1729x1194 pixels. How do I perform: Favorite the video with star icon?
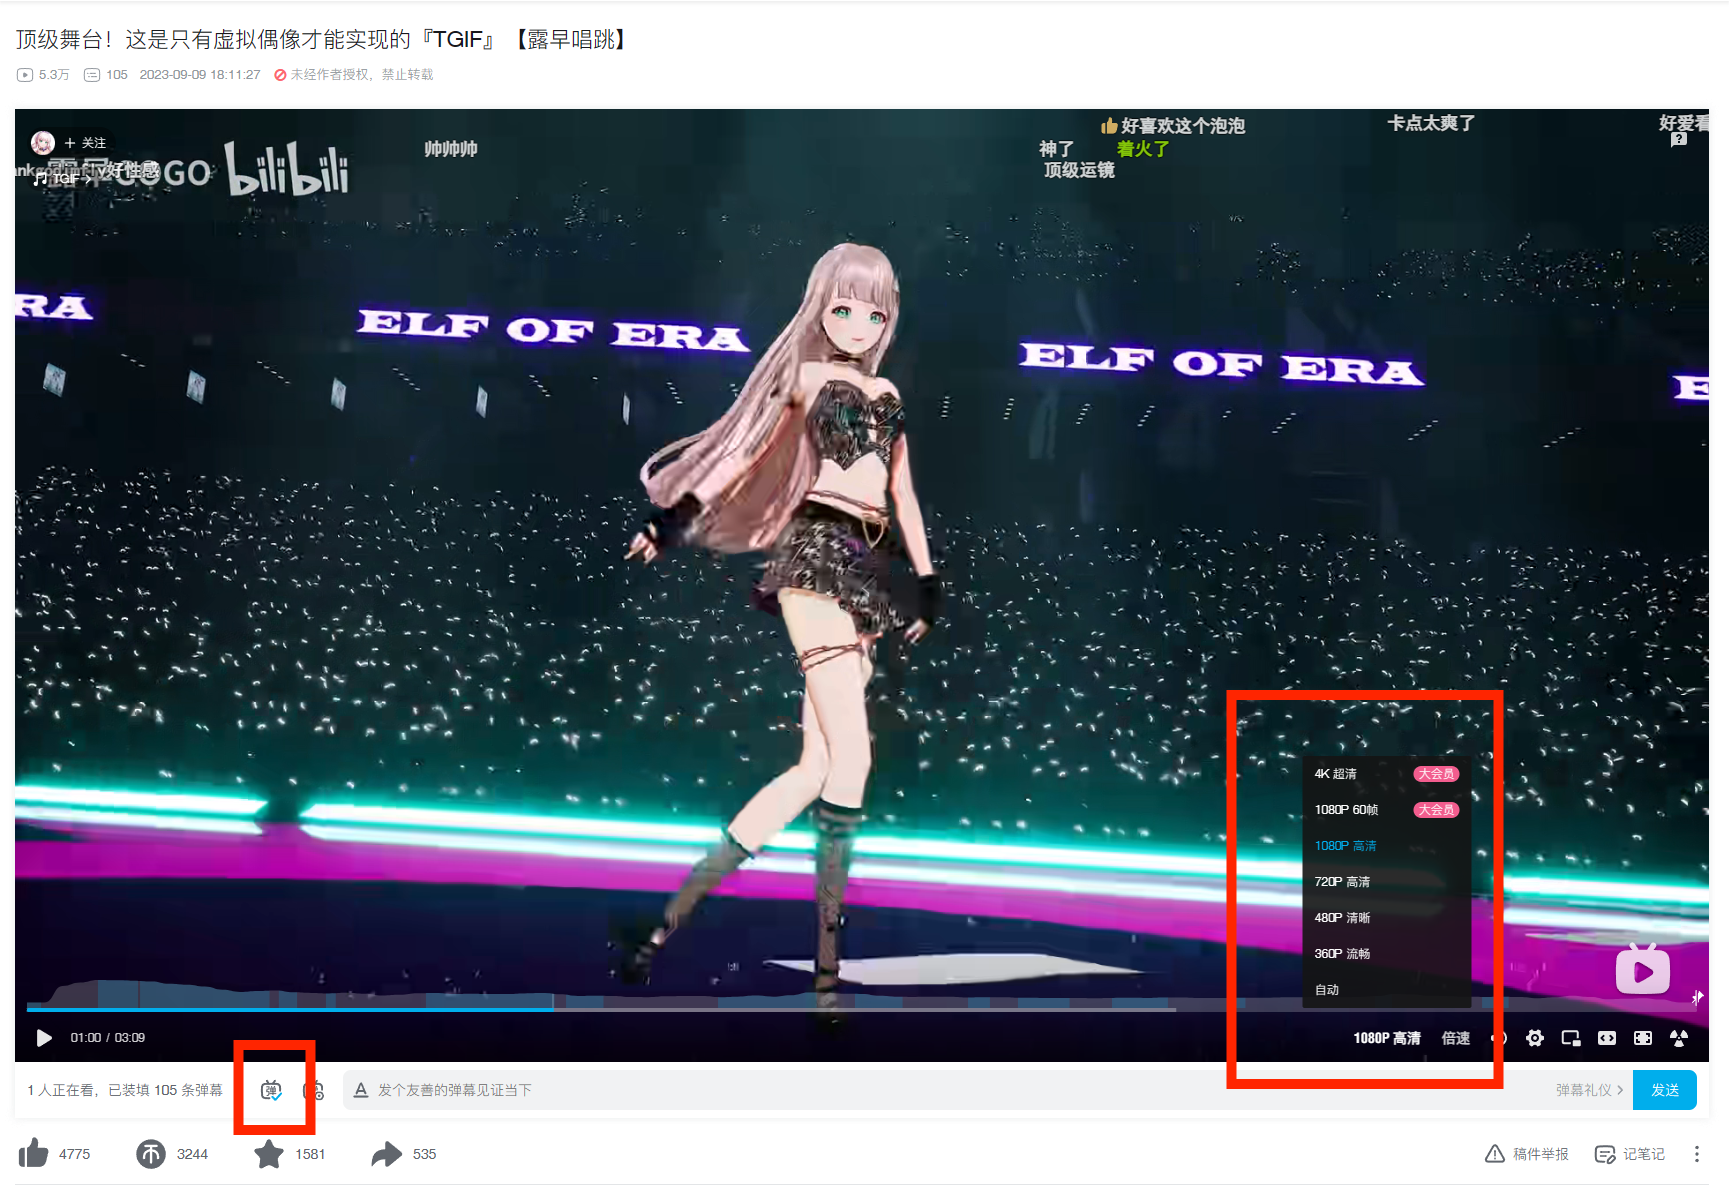coord(269,1154)
